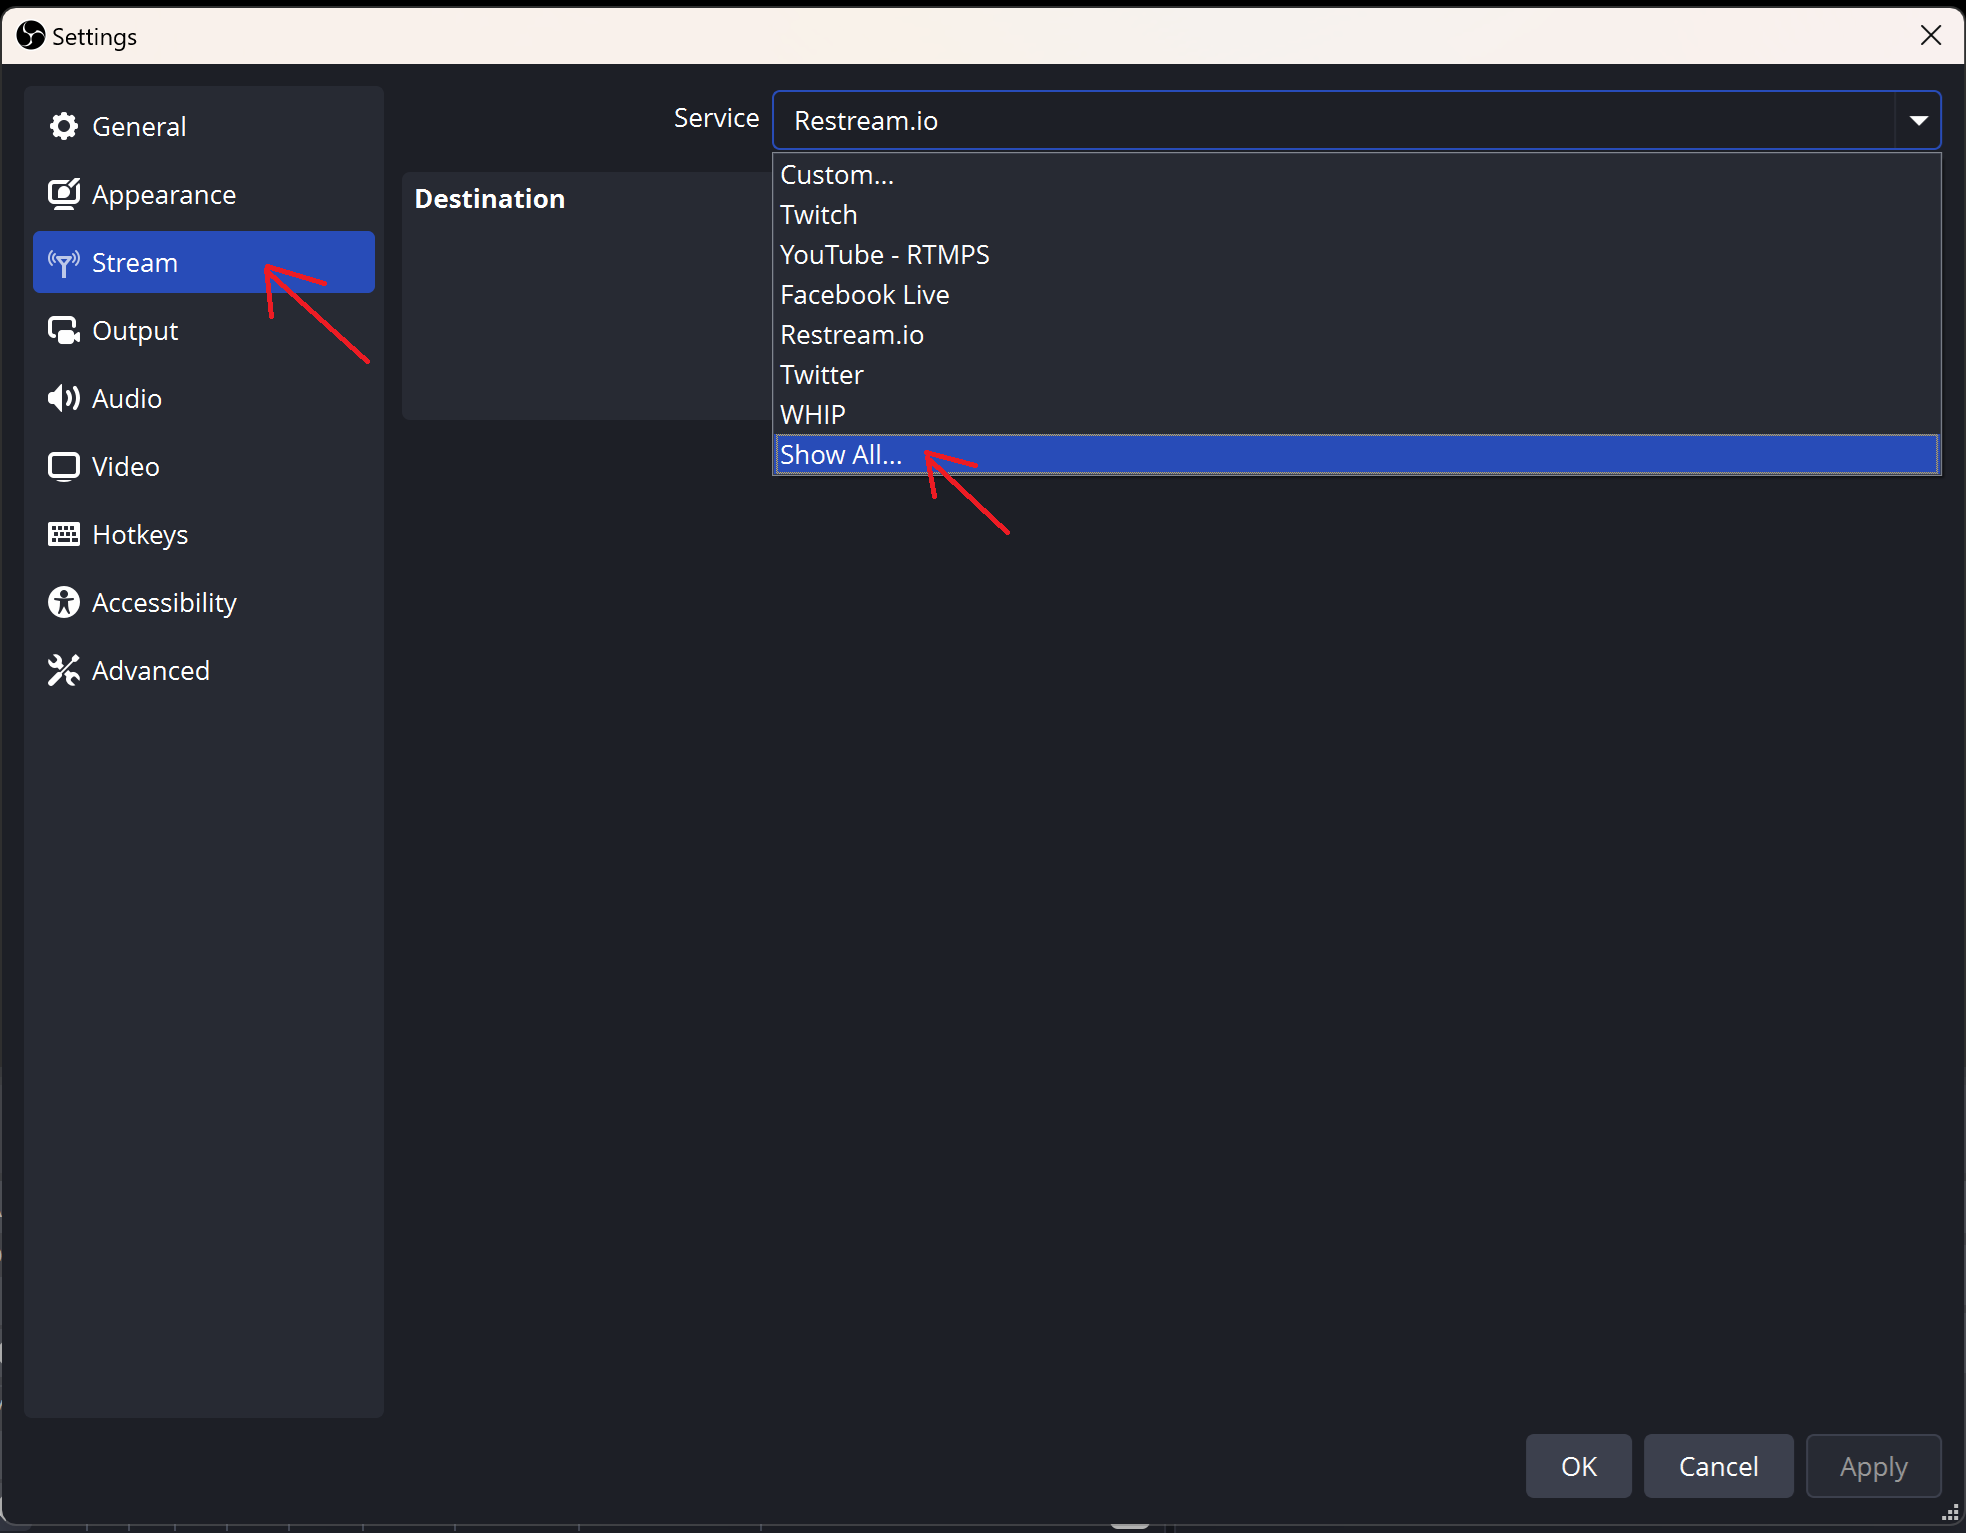This screenshot has width=1966, height=1533.
Task: Click the Output icon in sidebar
Action: (64, 330)
